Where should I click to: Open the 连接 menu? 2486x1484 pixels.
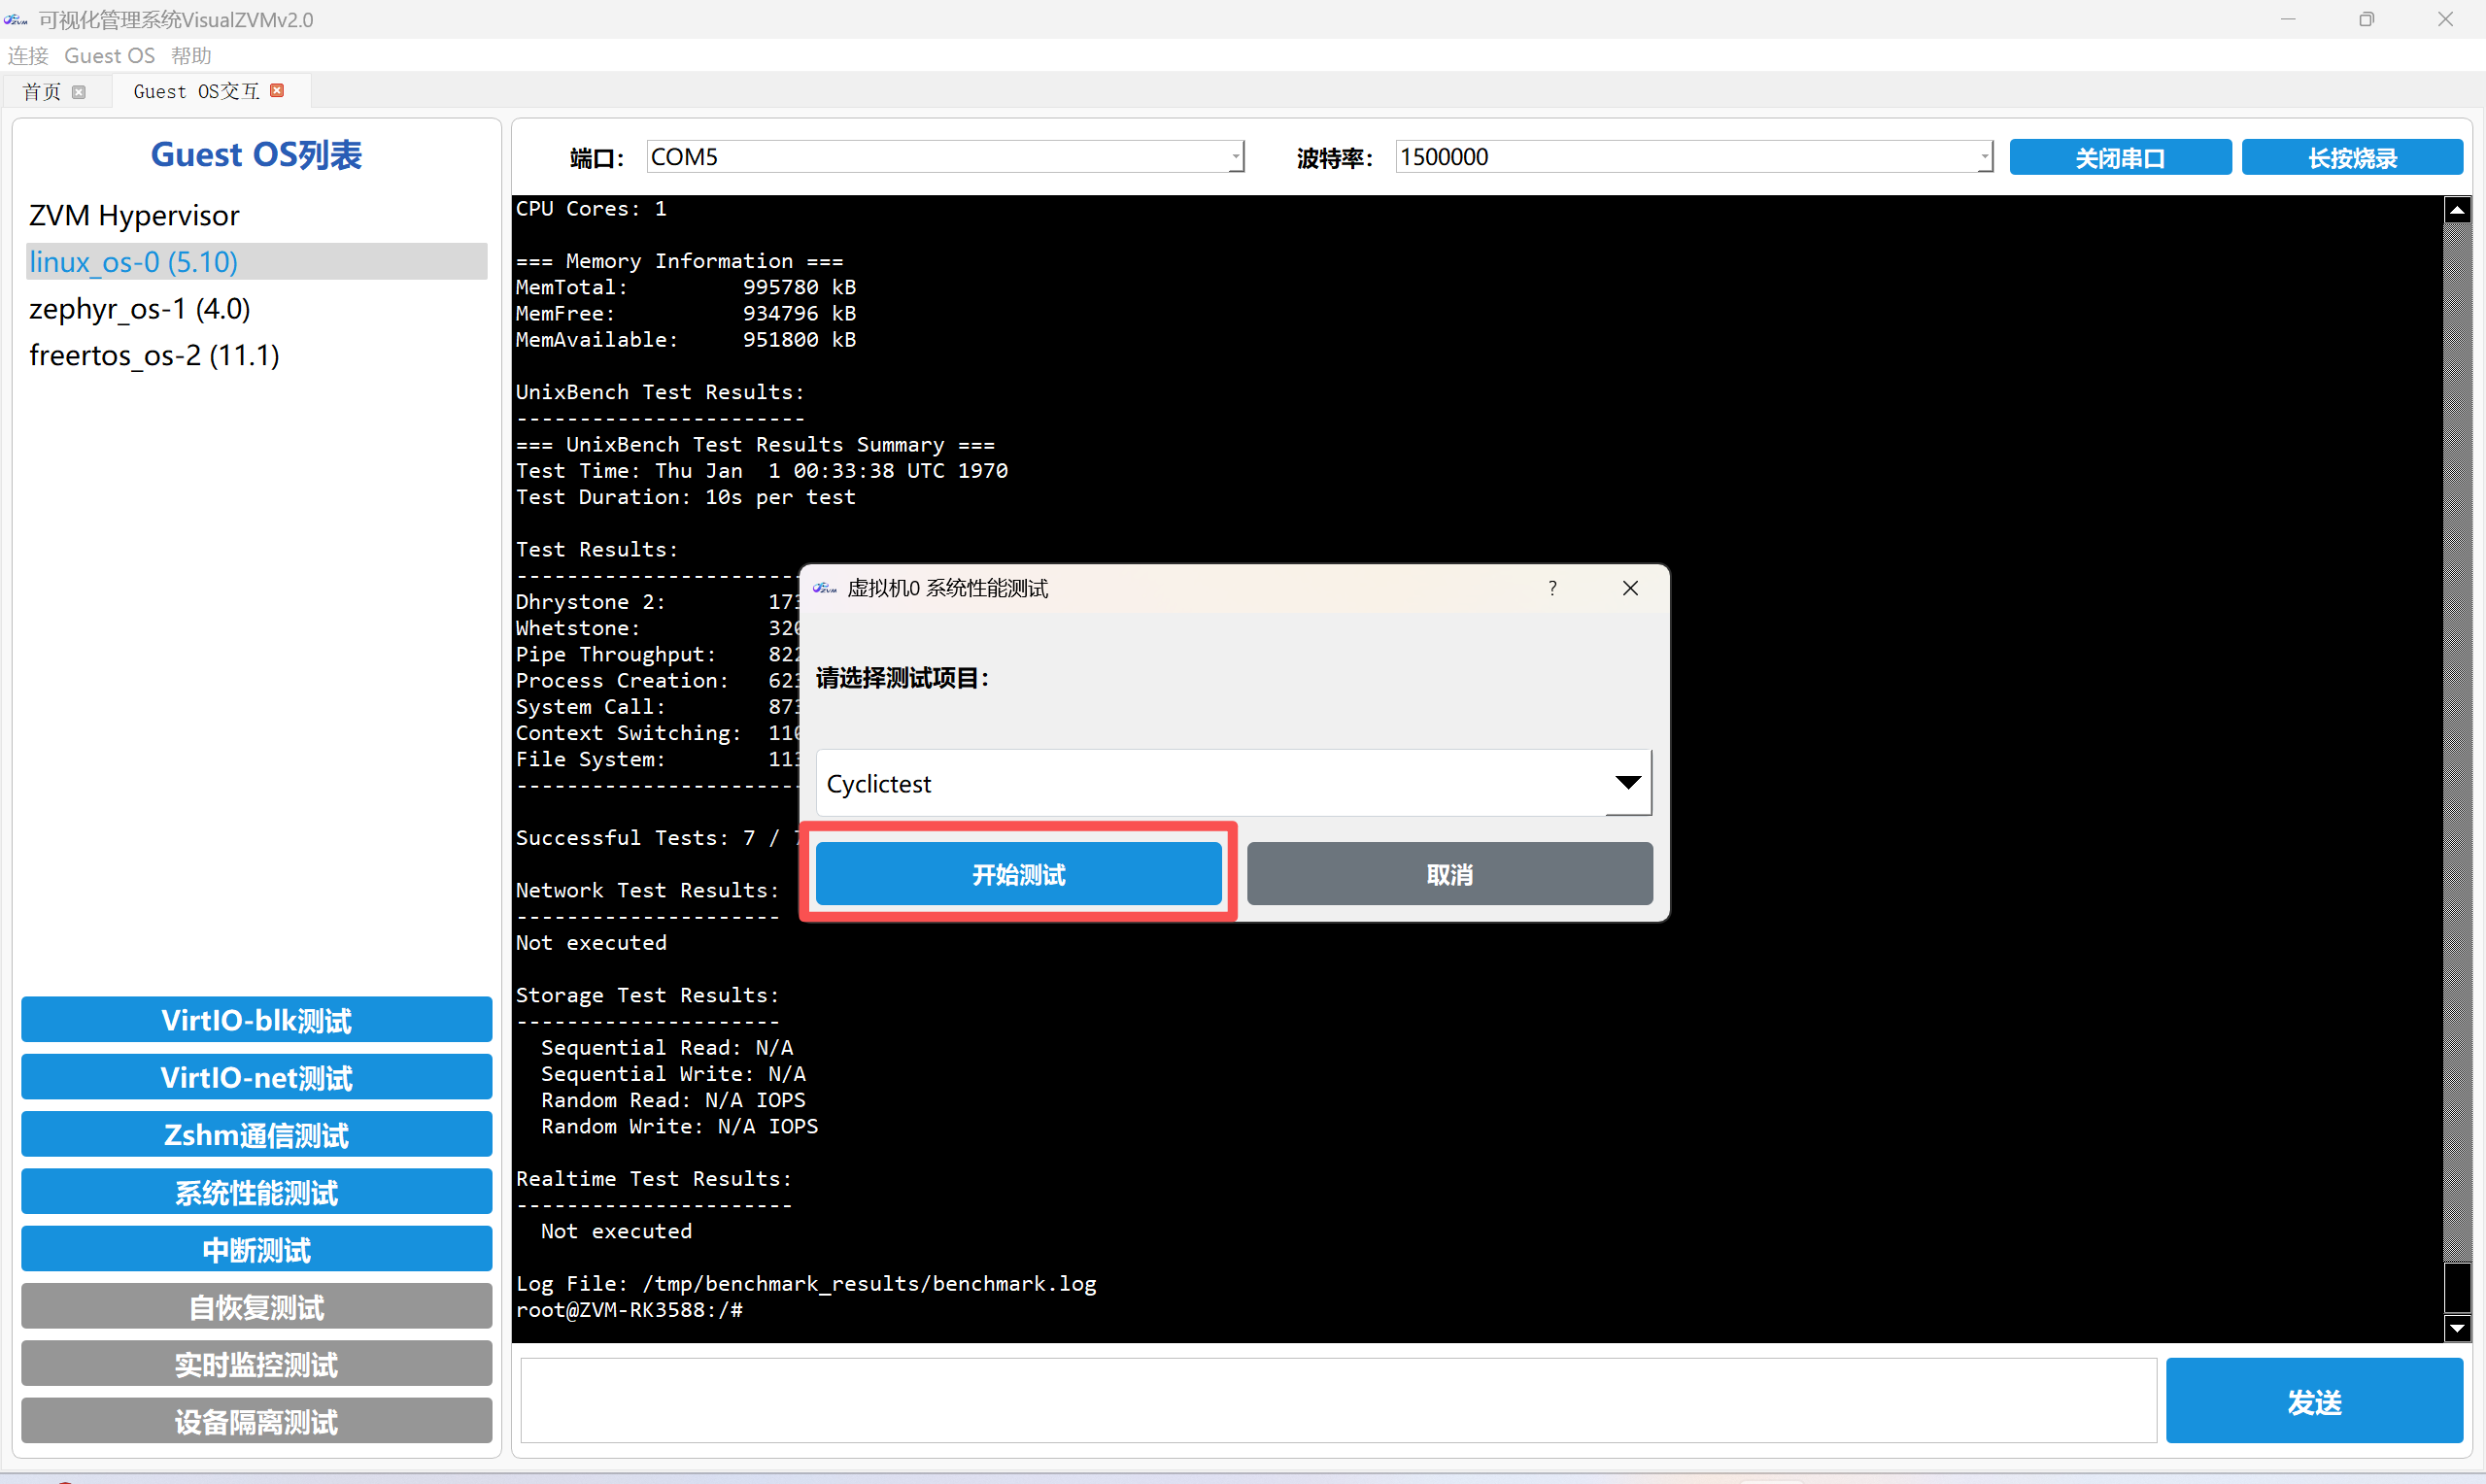tap(28, 56)
